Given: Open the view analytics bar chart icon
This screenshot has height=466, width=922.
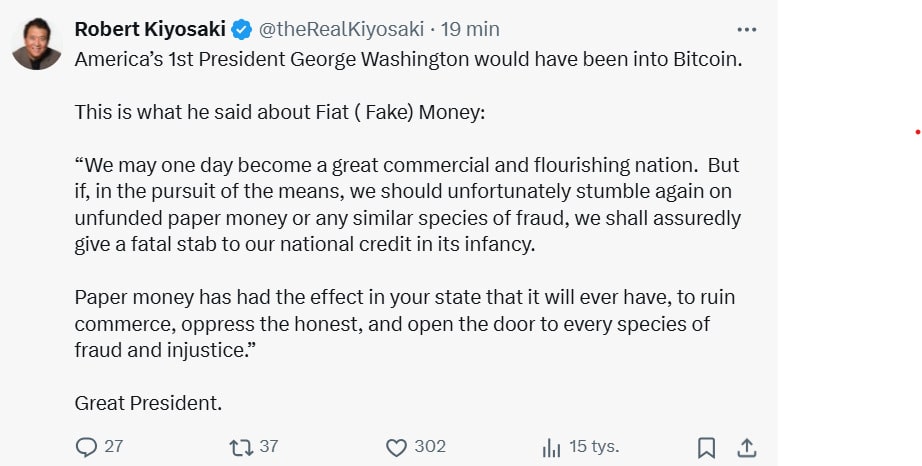Looking at the screenshot, I should point(551,447).
